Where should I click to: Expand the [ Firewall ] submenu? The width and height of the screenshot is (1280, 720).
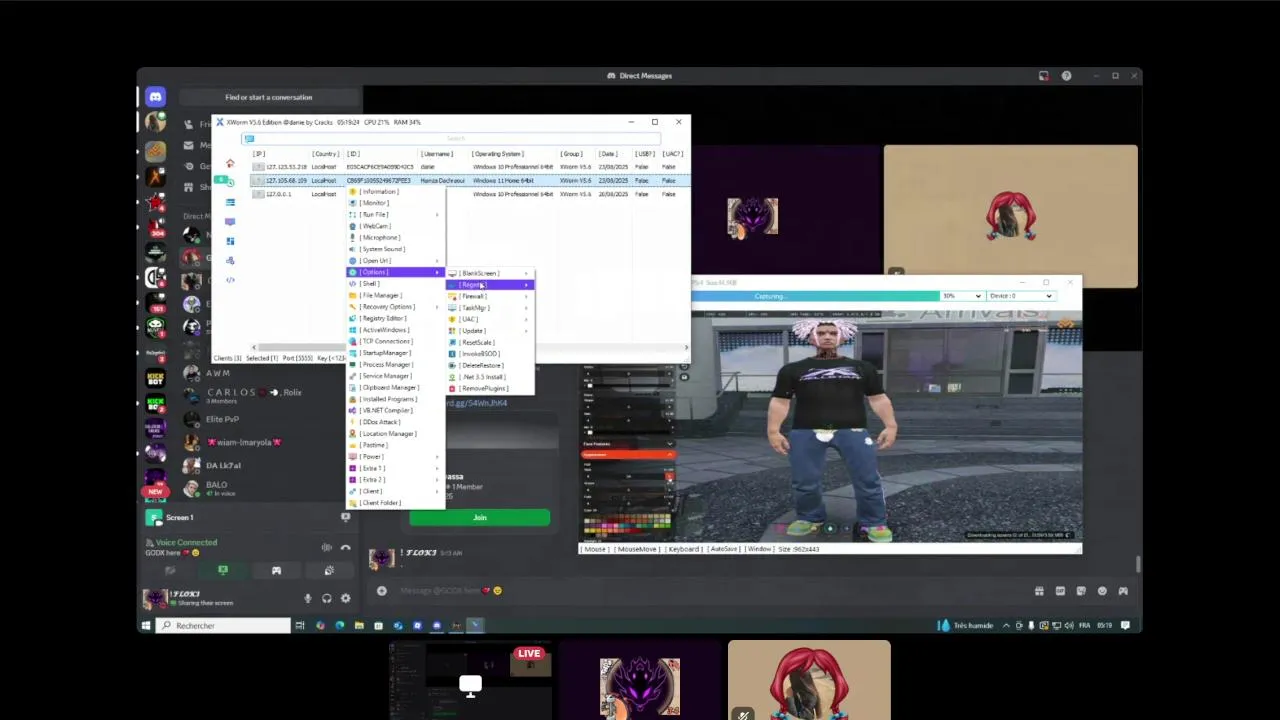(490, 297)
